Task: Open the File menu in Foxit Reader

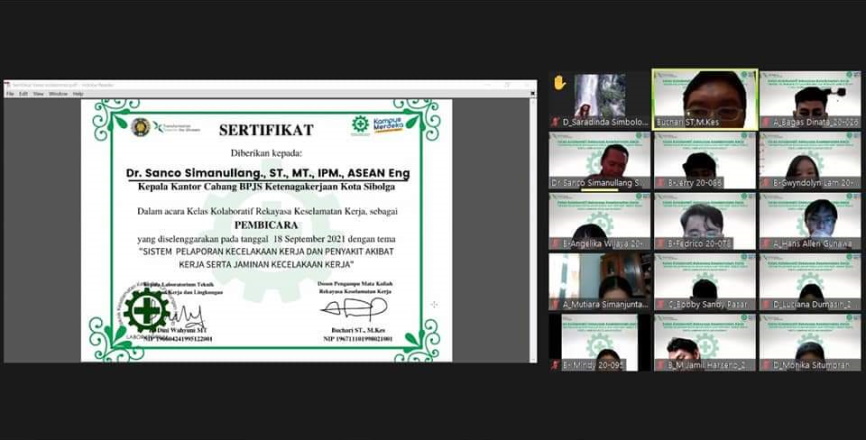Action: [x=10, y=94]
